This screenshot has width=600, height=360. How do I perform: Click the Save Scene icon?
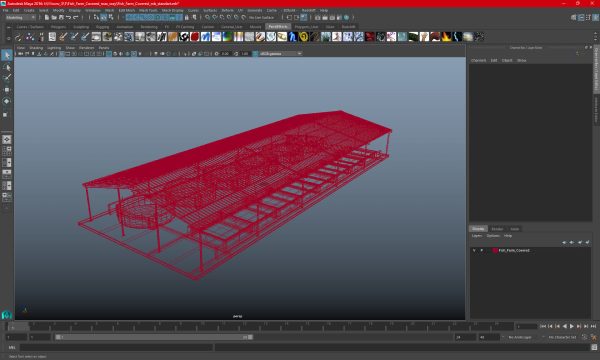(x=61, y=17)
